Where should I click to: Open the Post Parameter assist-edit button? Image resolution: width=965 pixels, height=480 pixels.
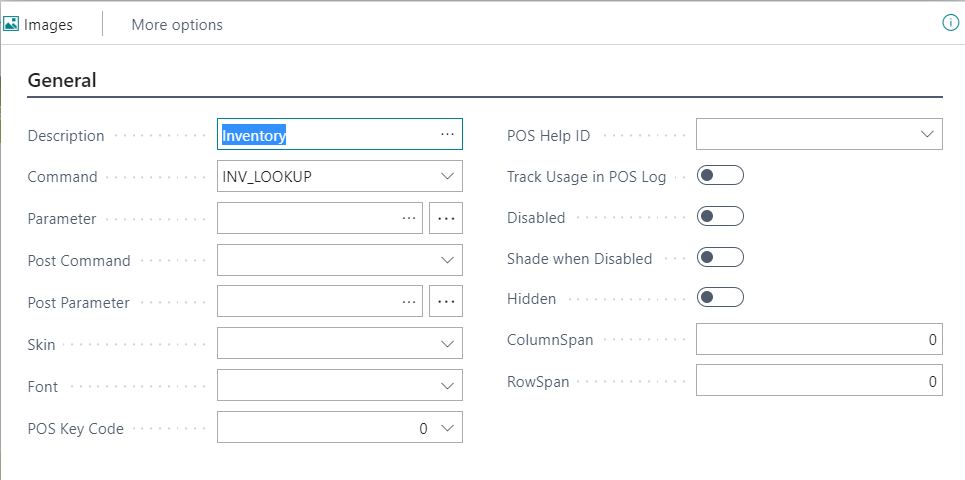446,302
